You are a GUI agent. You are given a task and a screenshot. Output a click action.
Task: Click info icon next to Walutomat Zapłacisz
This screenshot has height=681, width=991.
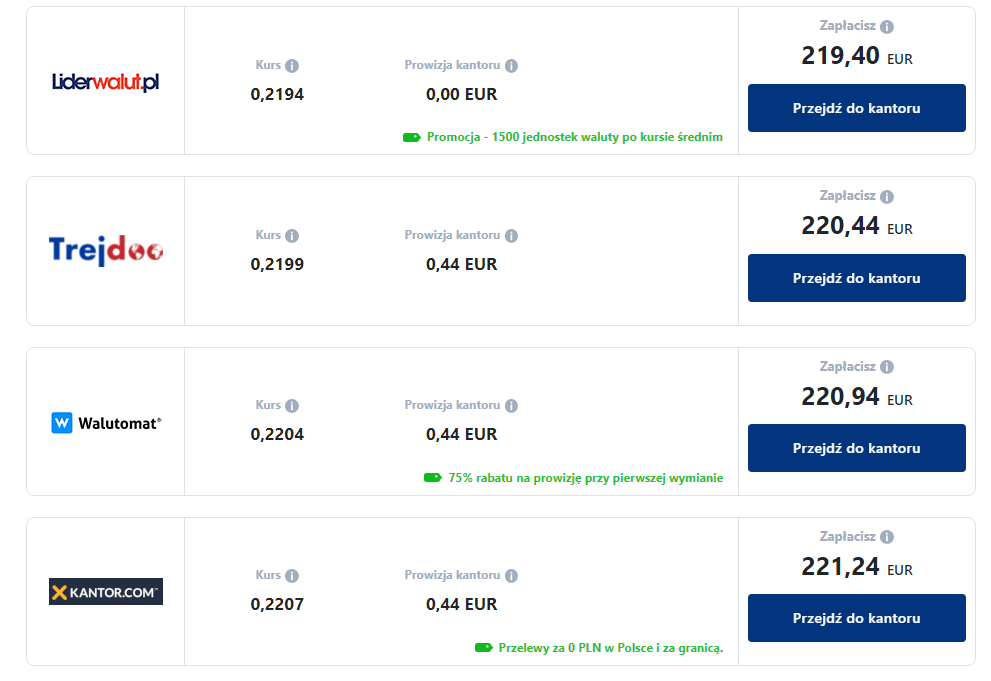tap(887, 367)
